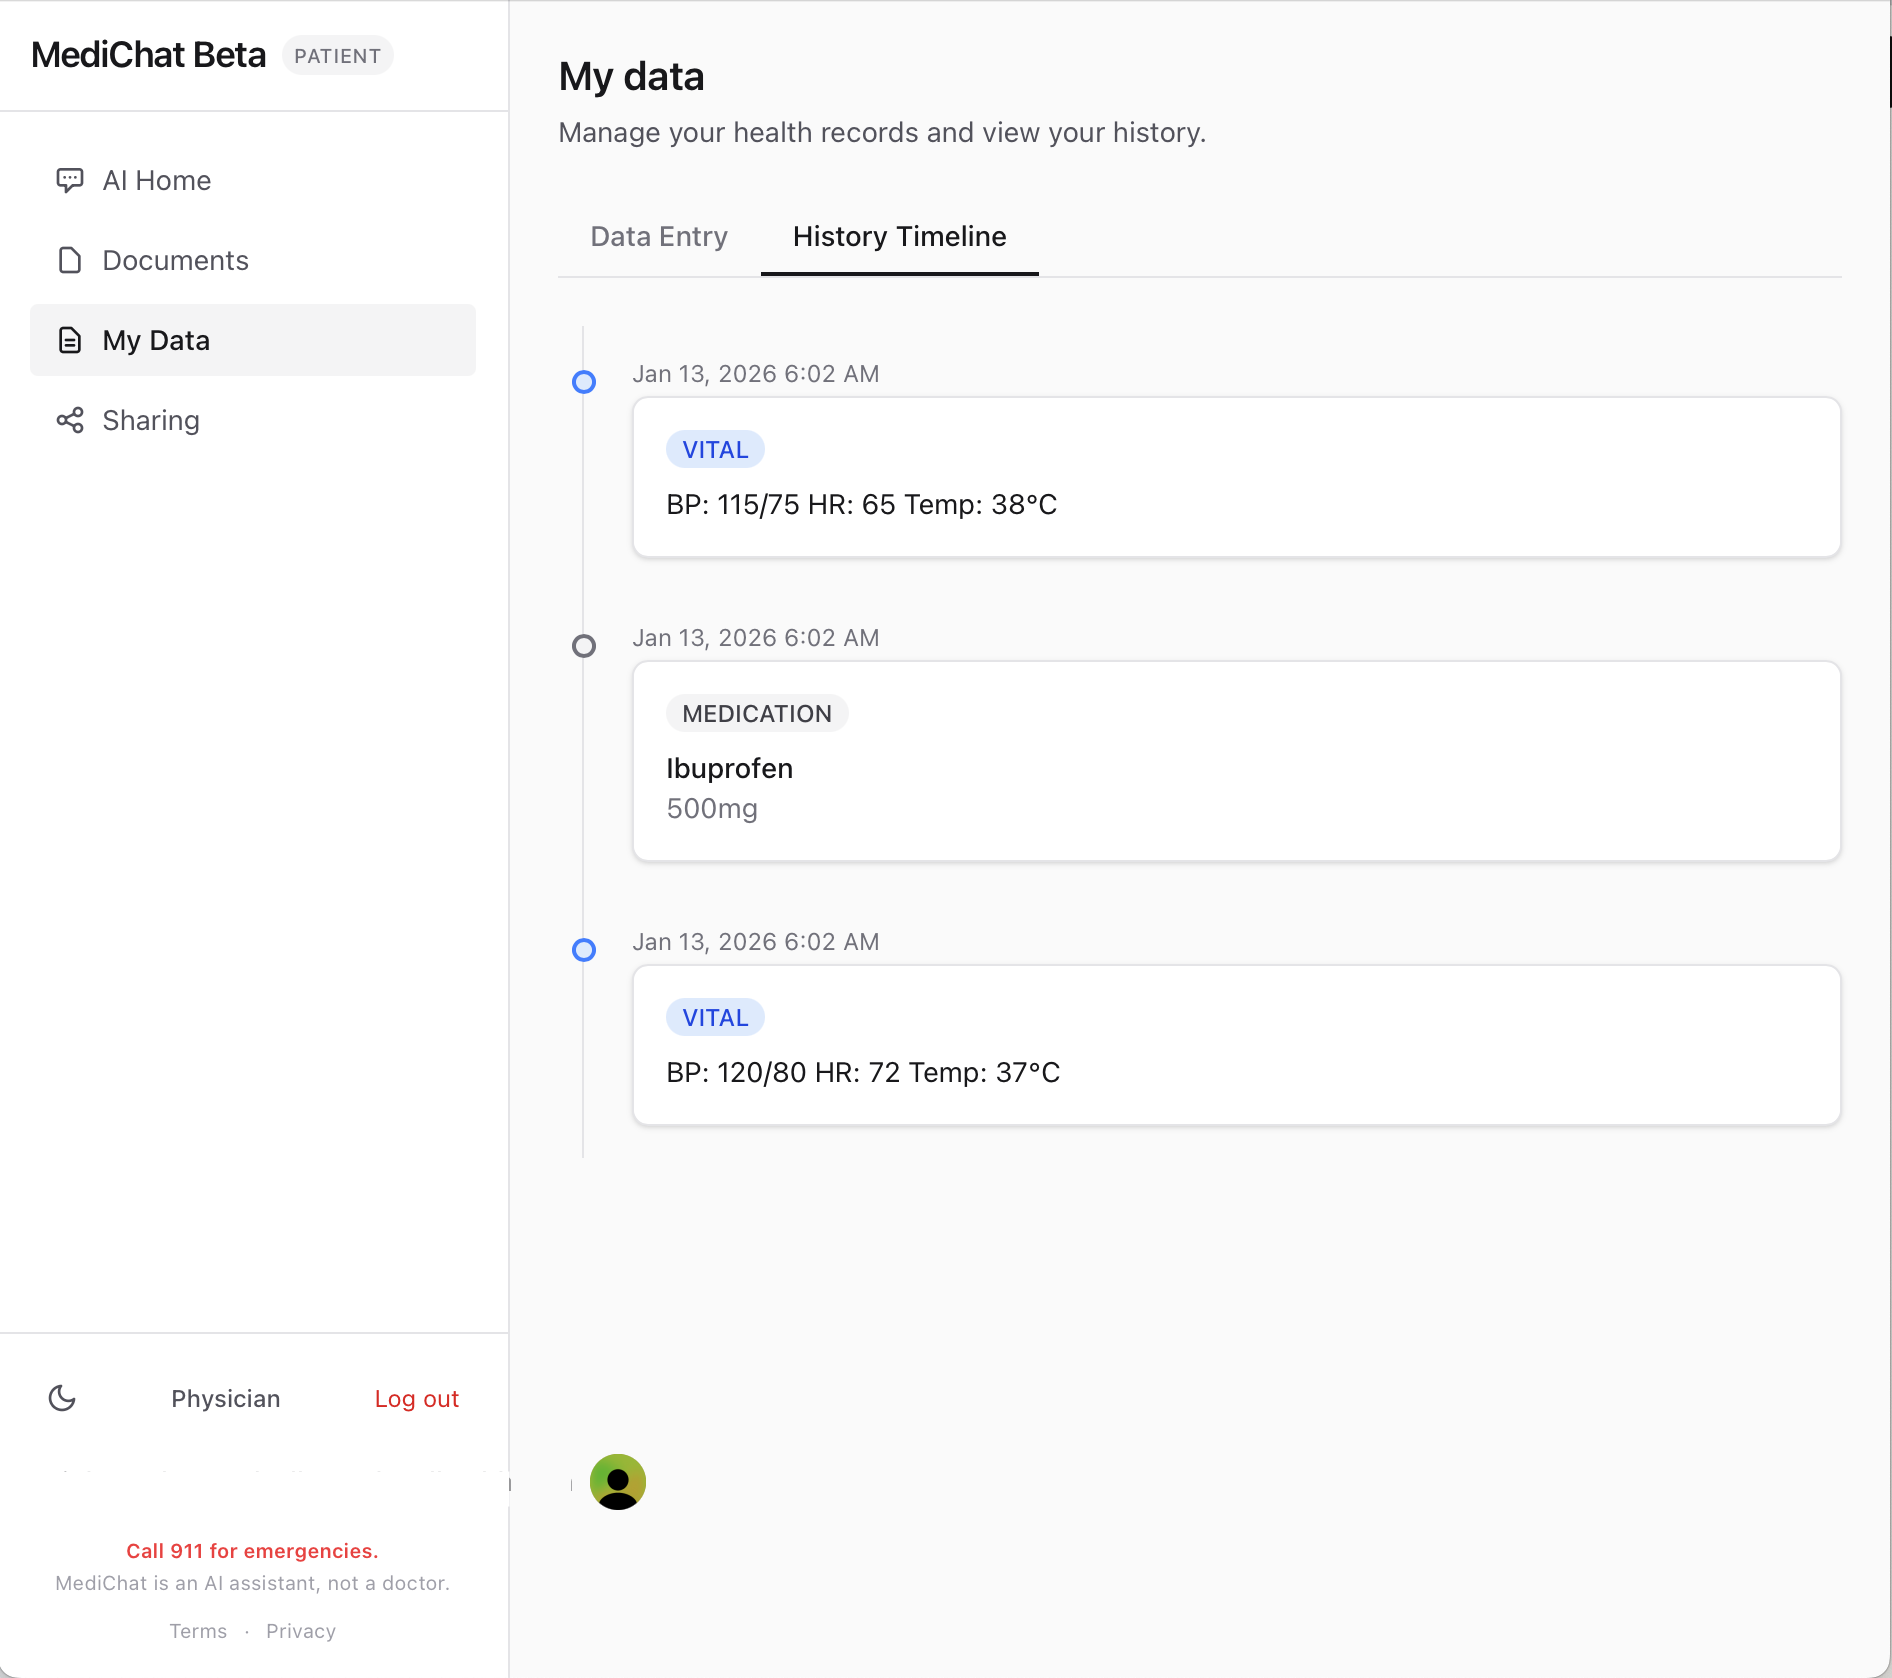The width and height of the screenshot is (1892, 1678).
Task: Click the timeline marker beside the Ibuprofen entry
Action: pyautogui.click(x=585, y=646)
